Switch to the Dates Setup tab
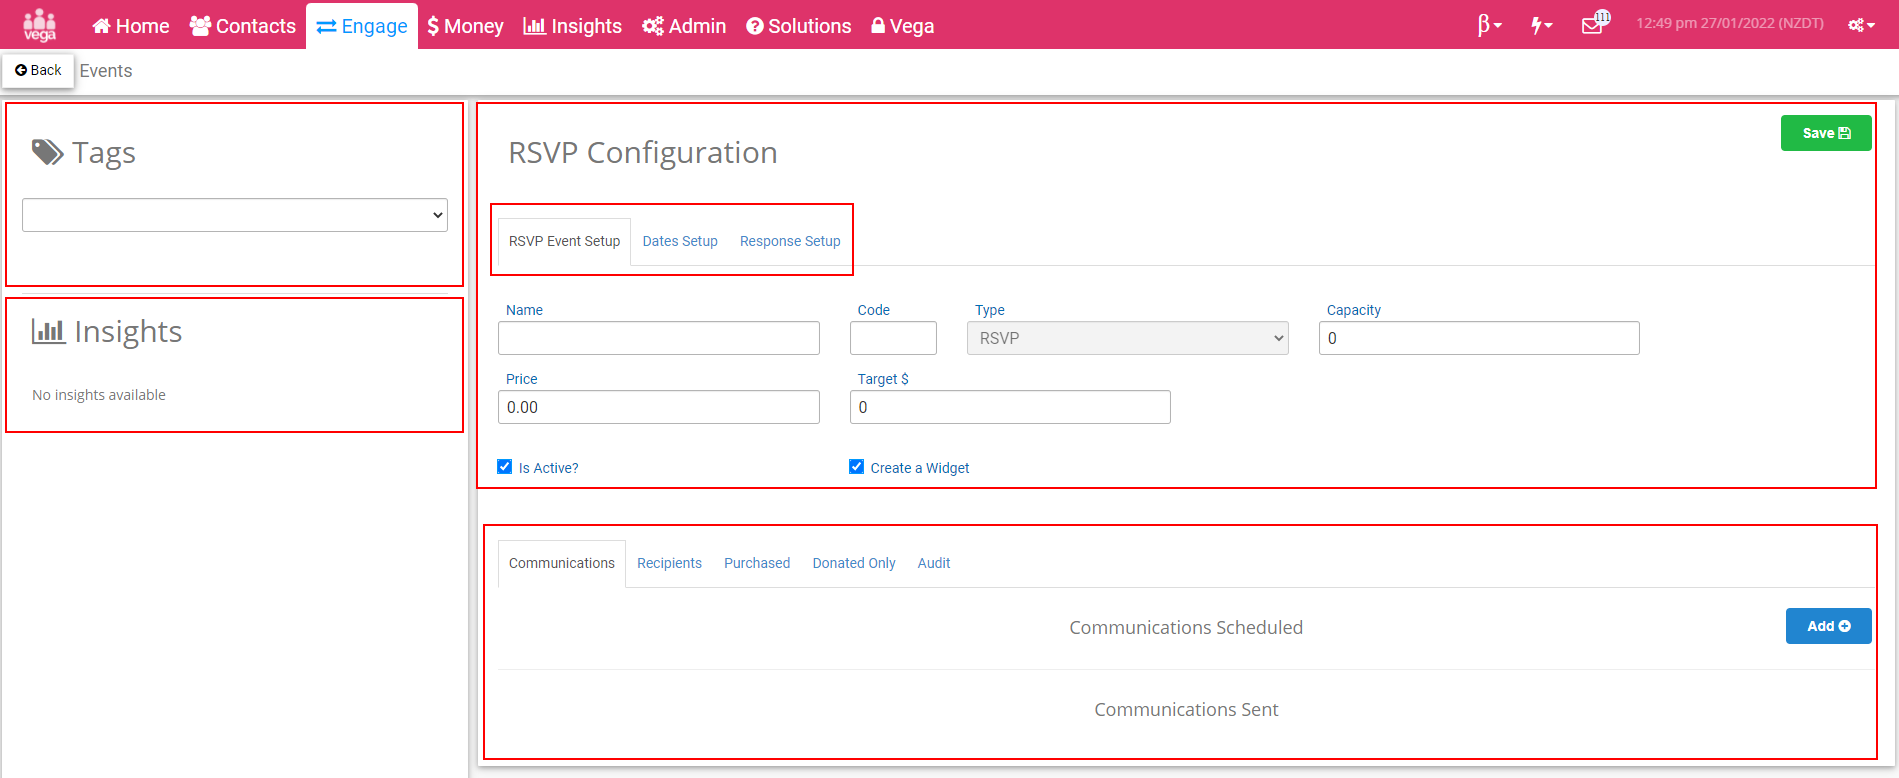The width and height of the screenshot is (1899, 778). (680, 241)
